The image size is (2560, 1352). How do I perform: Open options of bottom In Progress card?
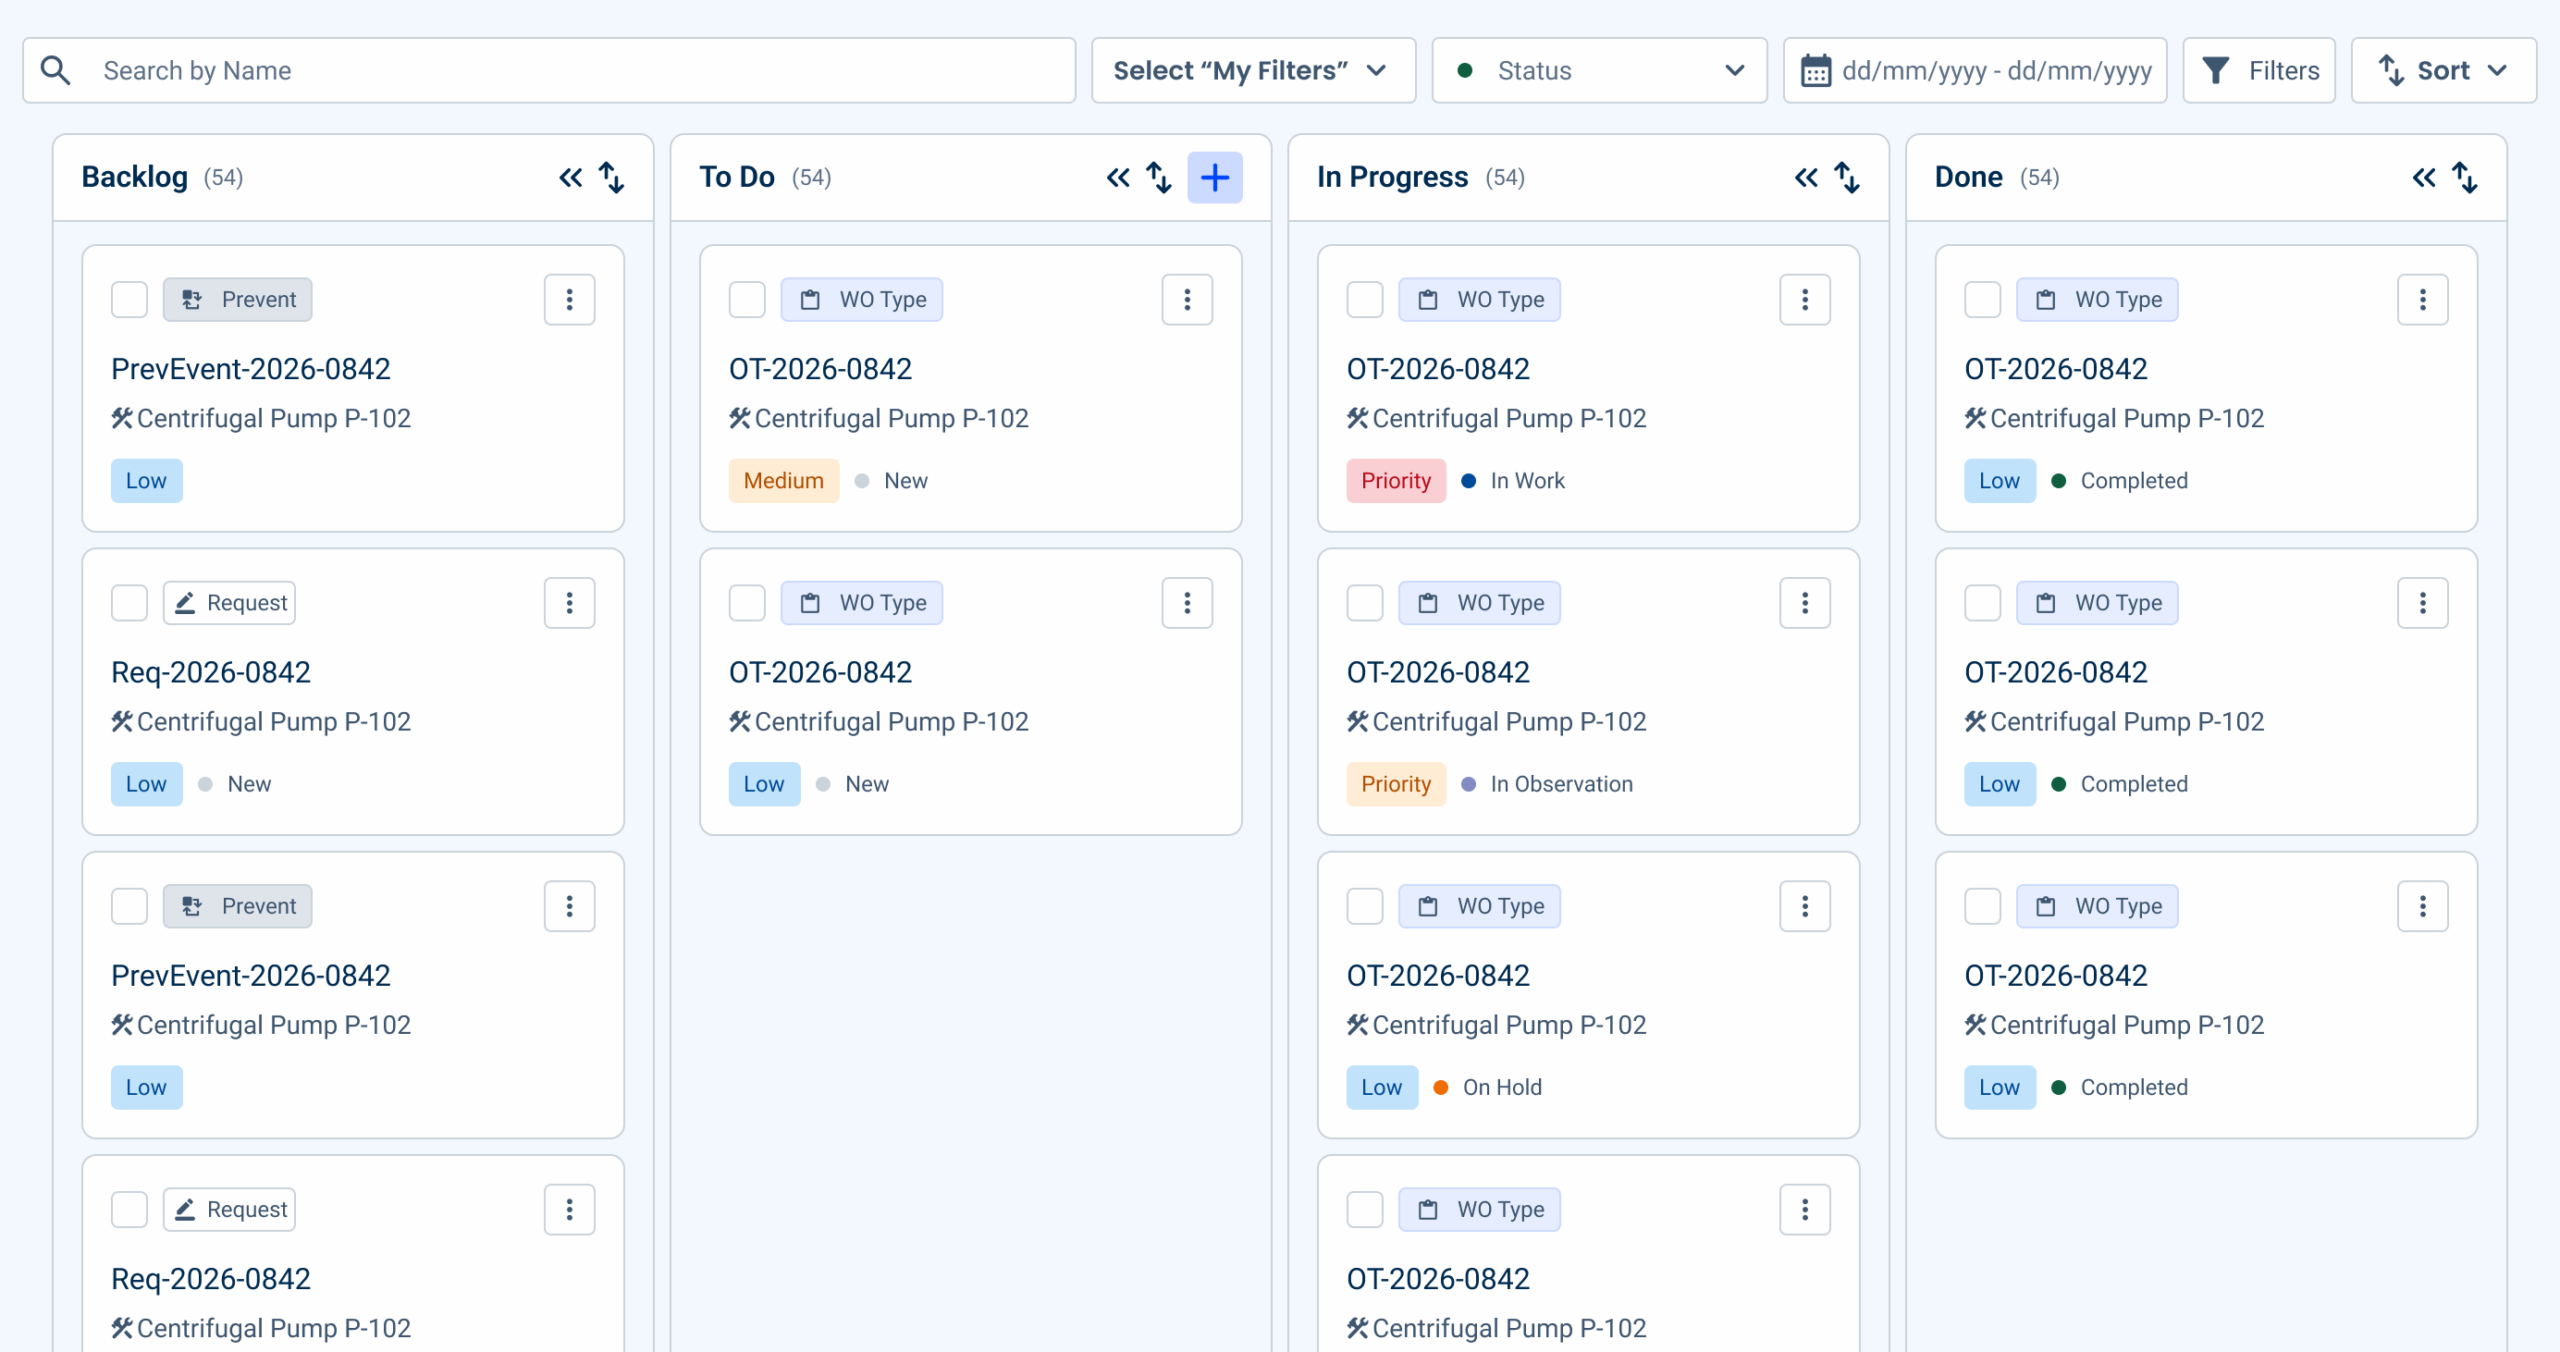pyautogui.click(x=1805, y=1210)
